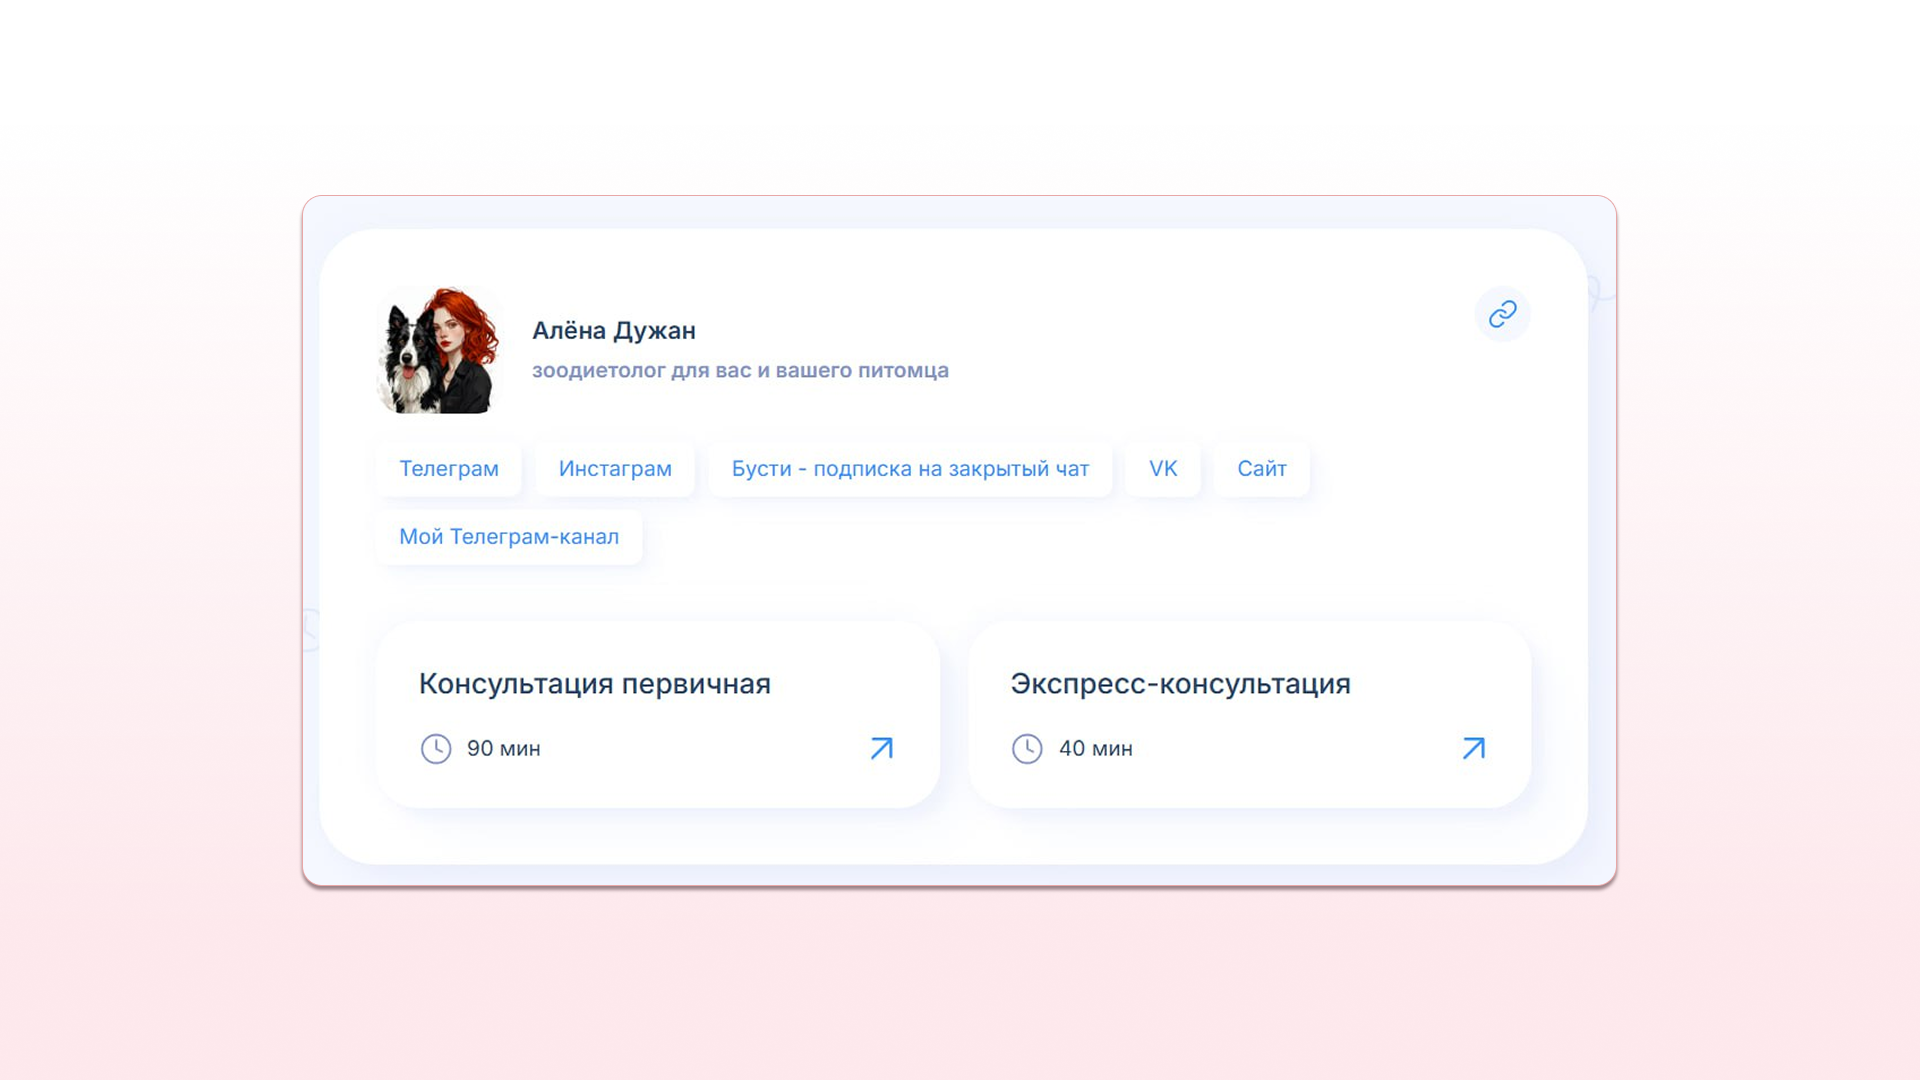
Task: Click the avatar of woman with dog
Action: coord(438,350)
